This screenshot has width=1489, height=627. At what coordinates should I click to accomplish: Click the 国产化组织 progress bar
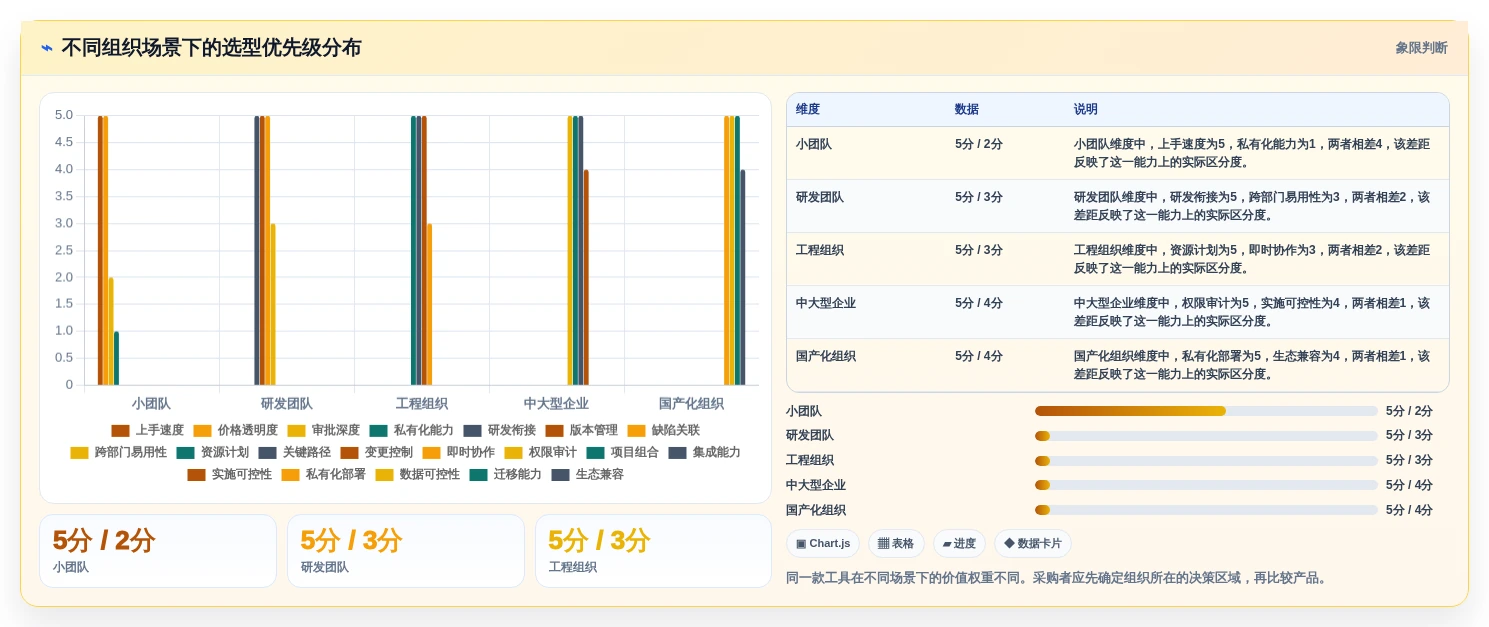pos(1206,510)
